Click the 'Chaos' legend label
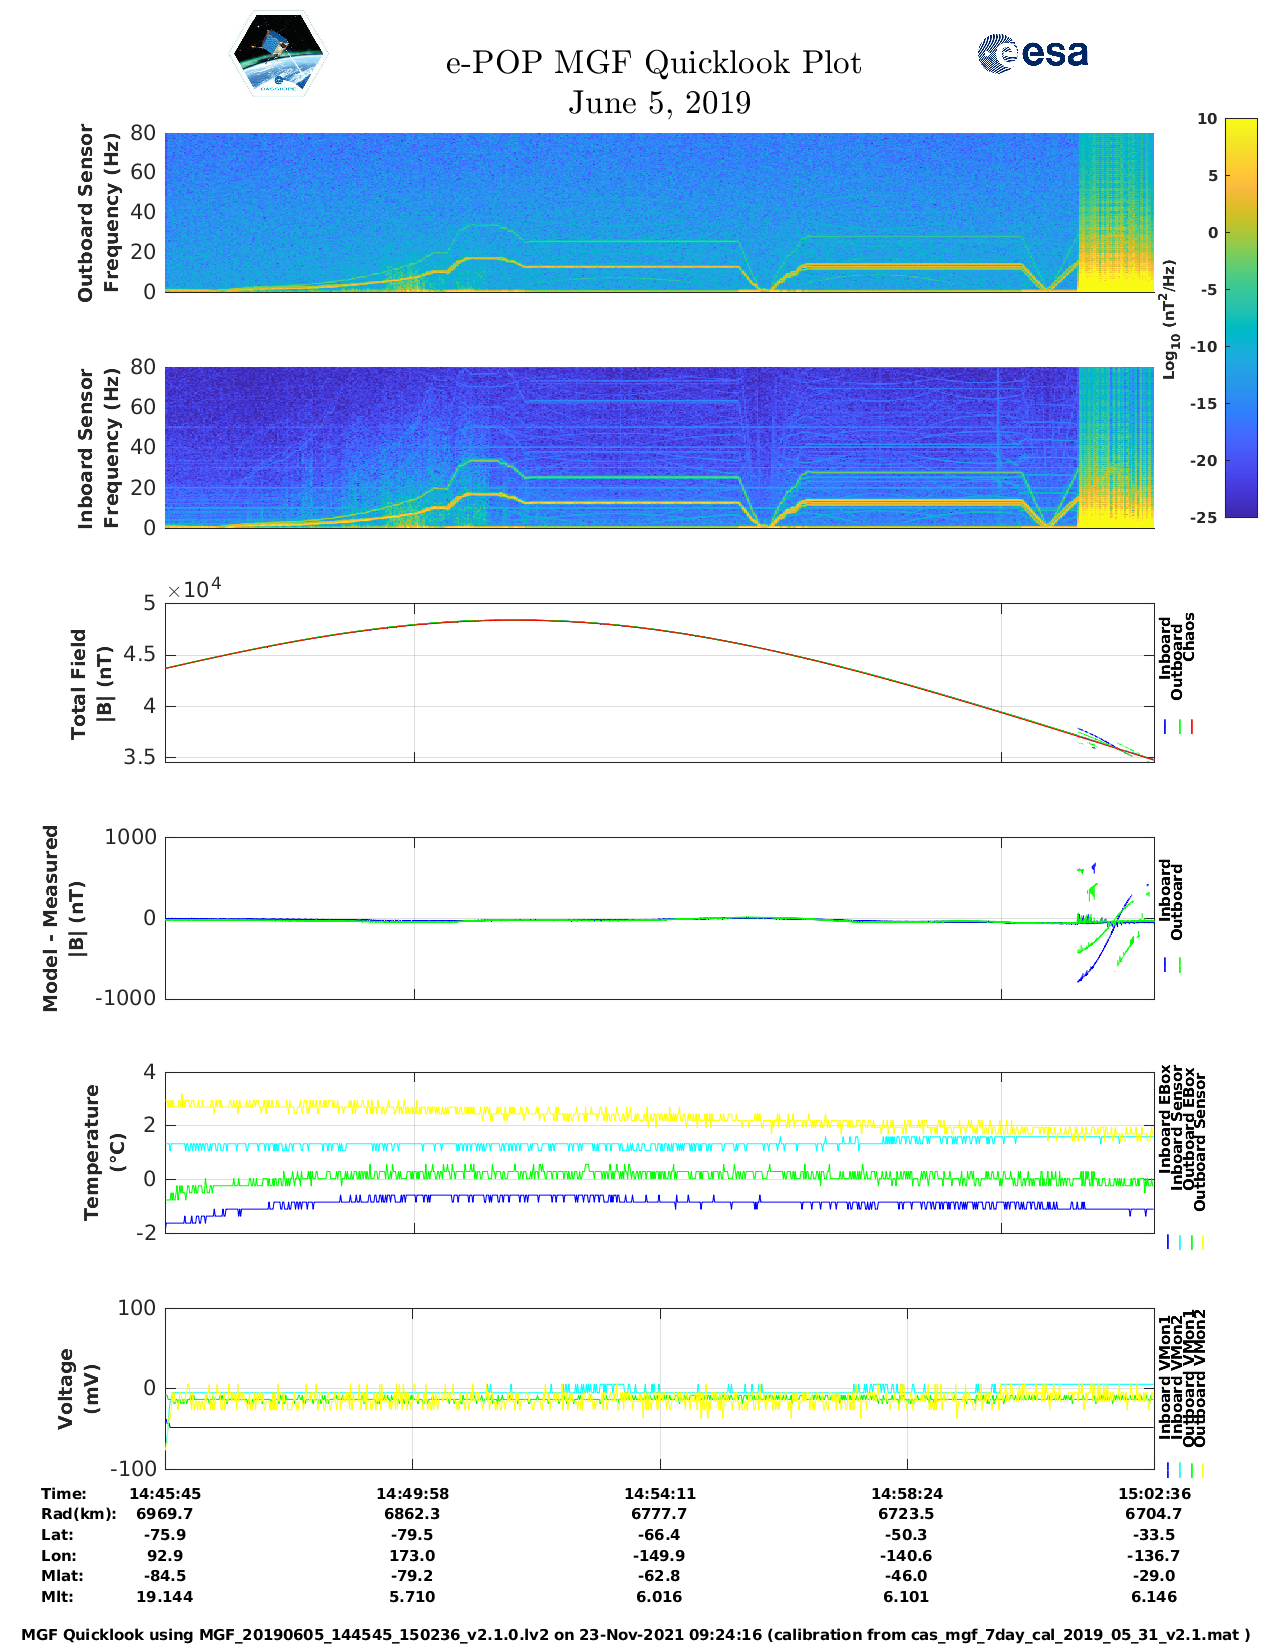The width and height of the screenshot is (1275, 1650). tap(1189, 637)
